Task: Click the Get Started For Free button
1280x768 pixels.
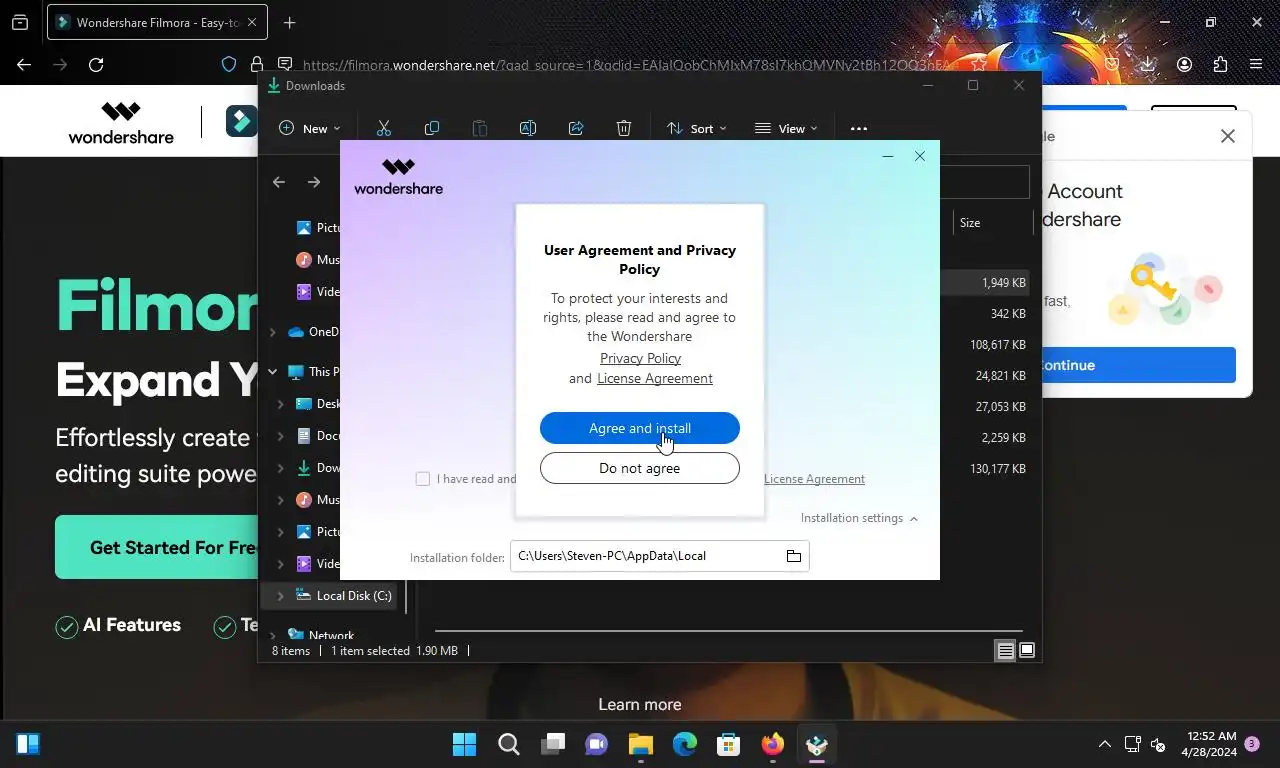Action: (x=160, y=547)
